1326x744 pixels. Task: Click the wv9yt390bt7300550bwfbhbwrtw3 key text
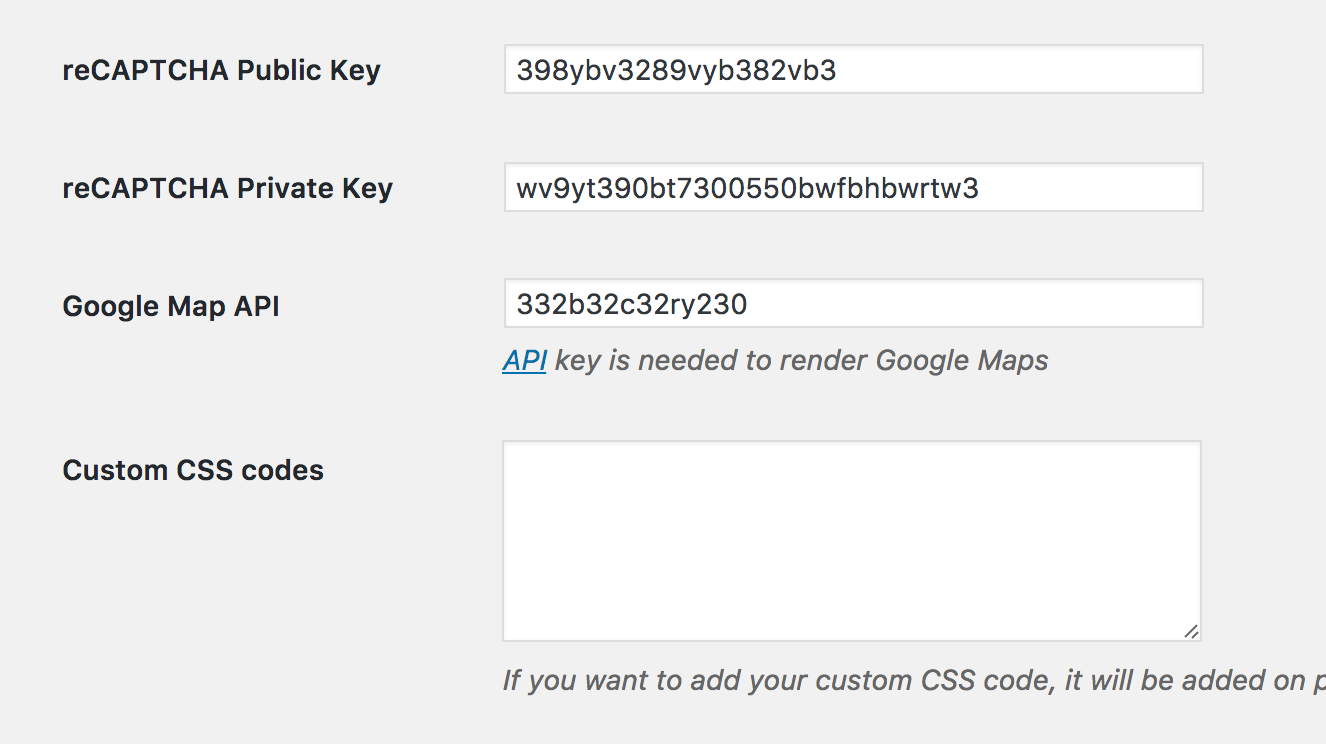tap(747, 188)
